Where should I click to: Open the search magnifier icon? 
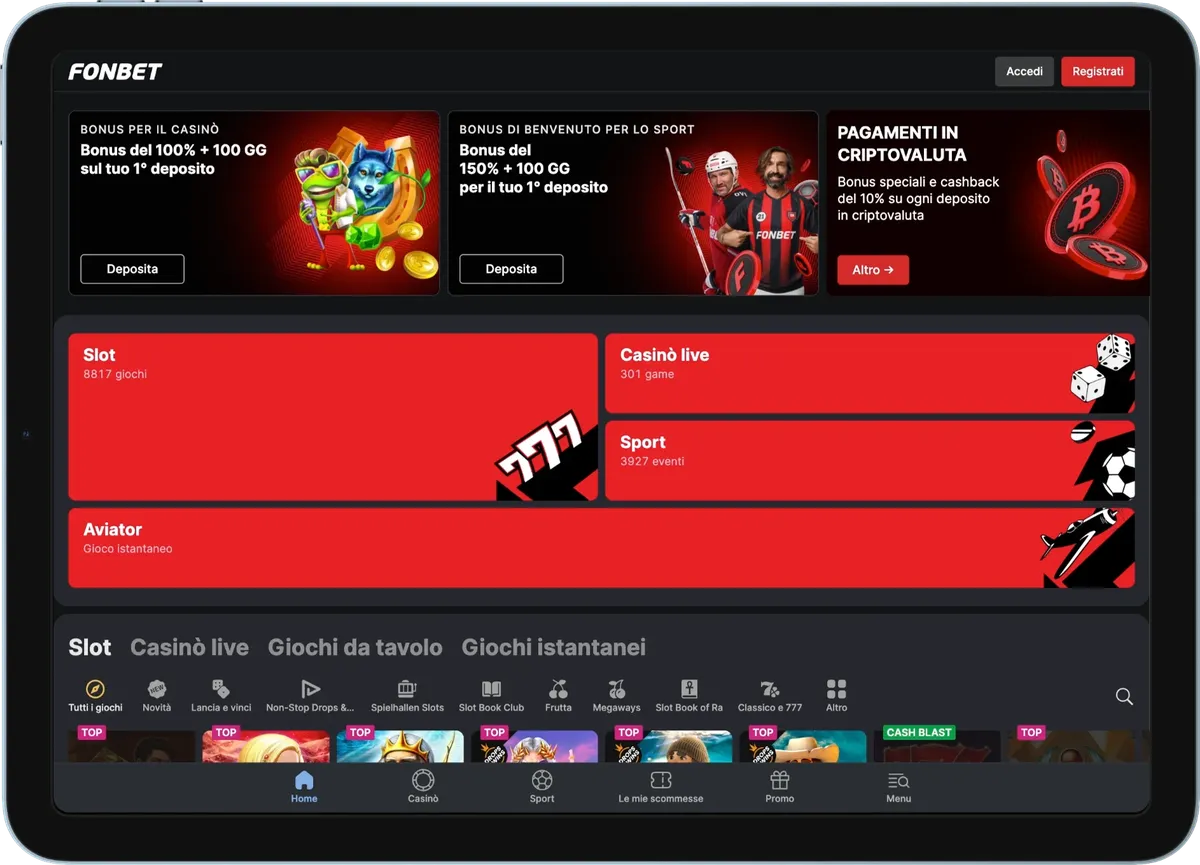pos(1124,696)
